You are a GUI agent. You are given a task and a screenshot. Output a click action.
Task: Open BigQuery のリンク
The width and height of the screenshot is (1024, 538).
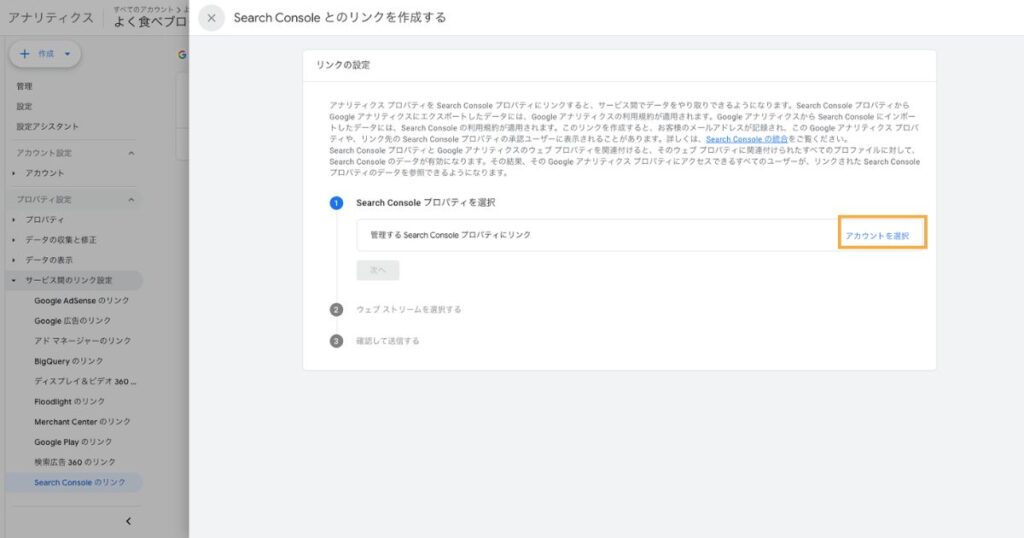click(x=69, y=361)
